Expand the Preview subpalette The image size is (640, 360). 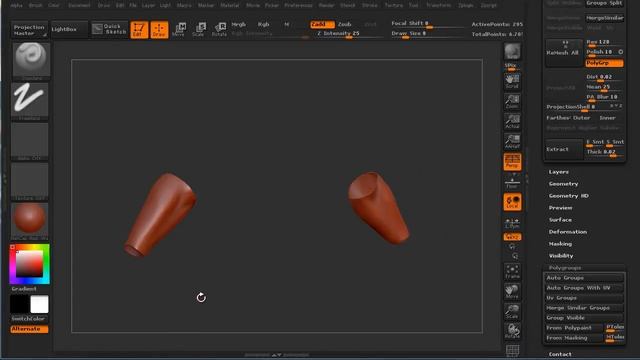560,208
